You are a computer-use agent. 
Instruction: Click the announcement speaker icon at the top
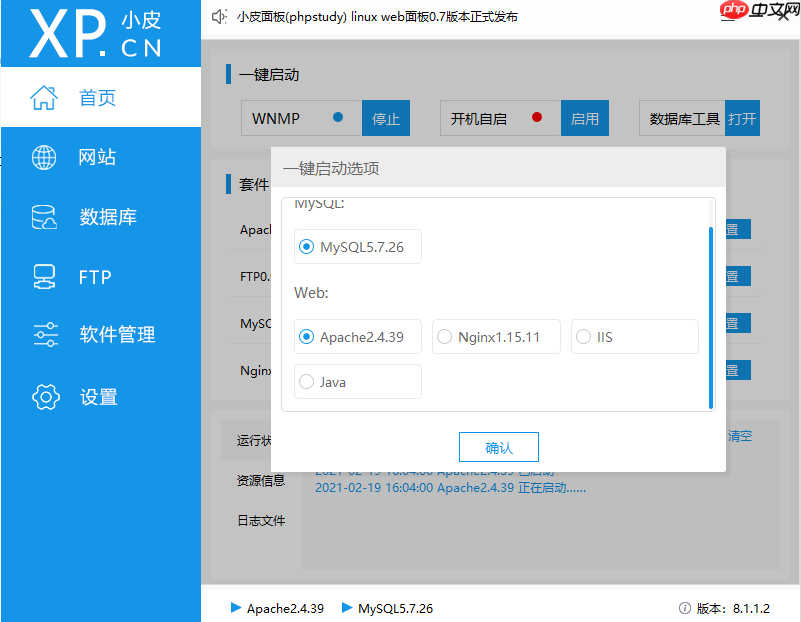click(x=220, y=15)
